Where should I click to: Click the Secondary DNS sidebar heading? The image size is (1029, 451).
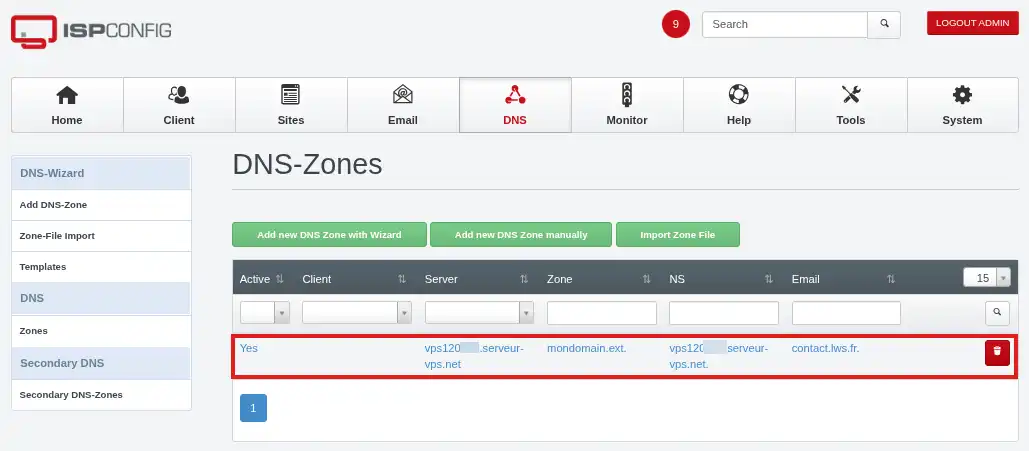pyautogui.click(x=101, y=363)
